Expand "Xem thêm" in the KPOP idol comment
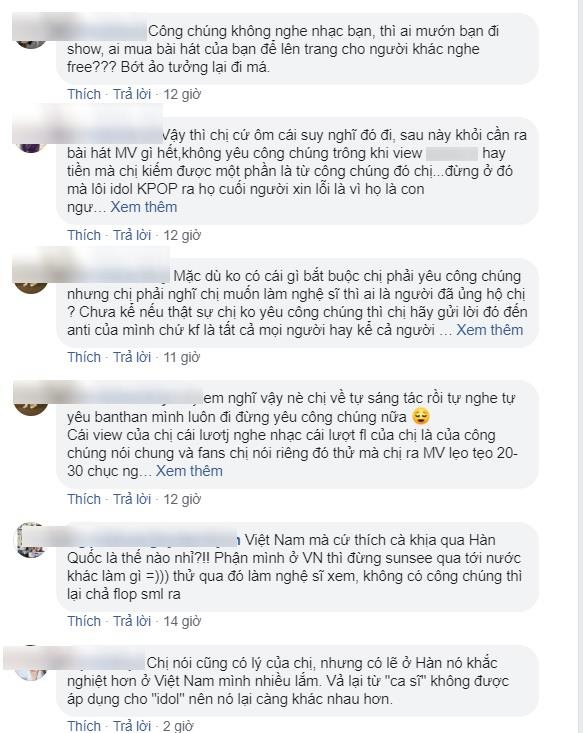The image size is (583, 733). [x=144, y=207]
